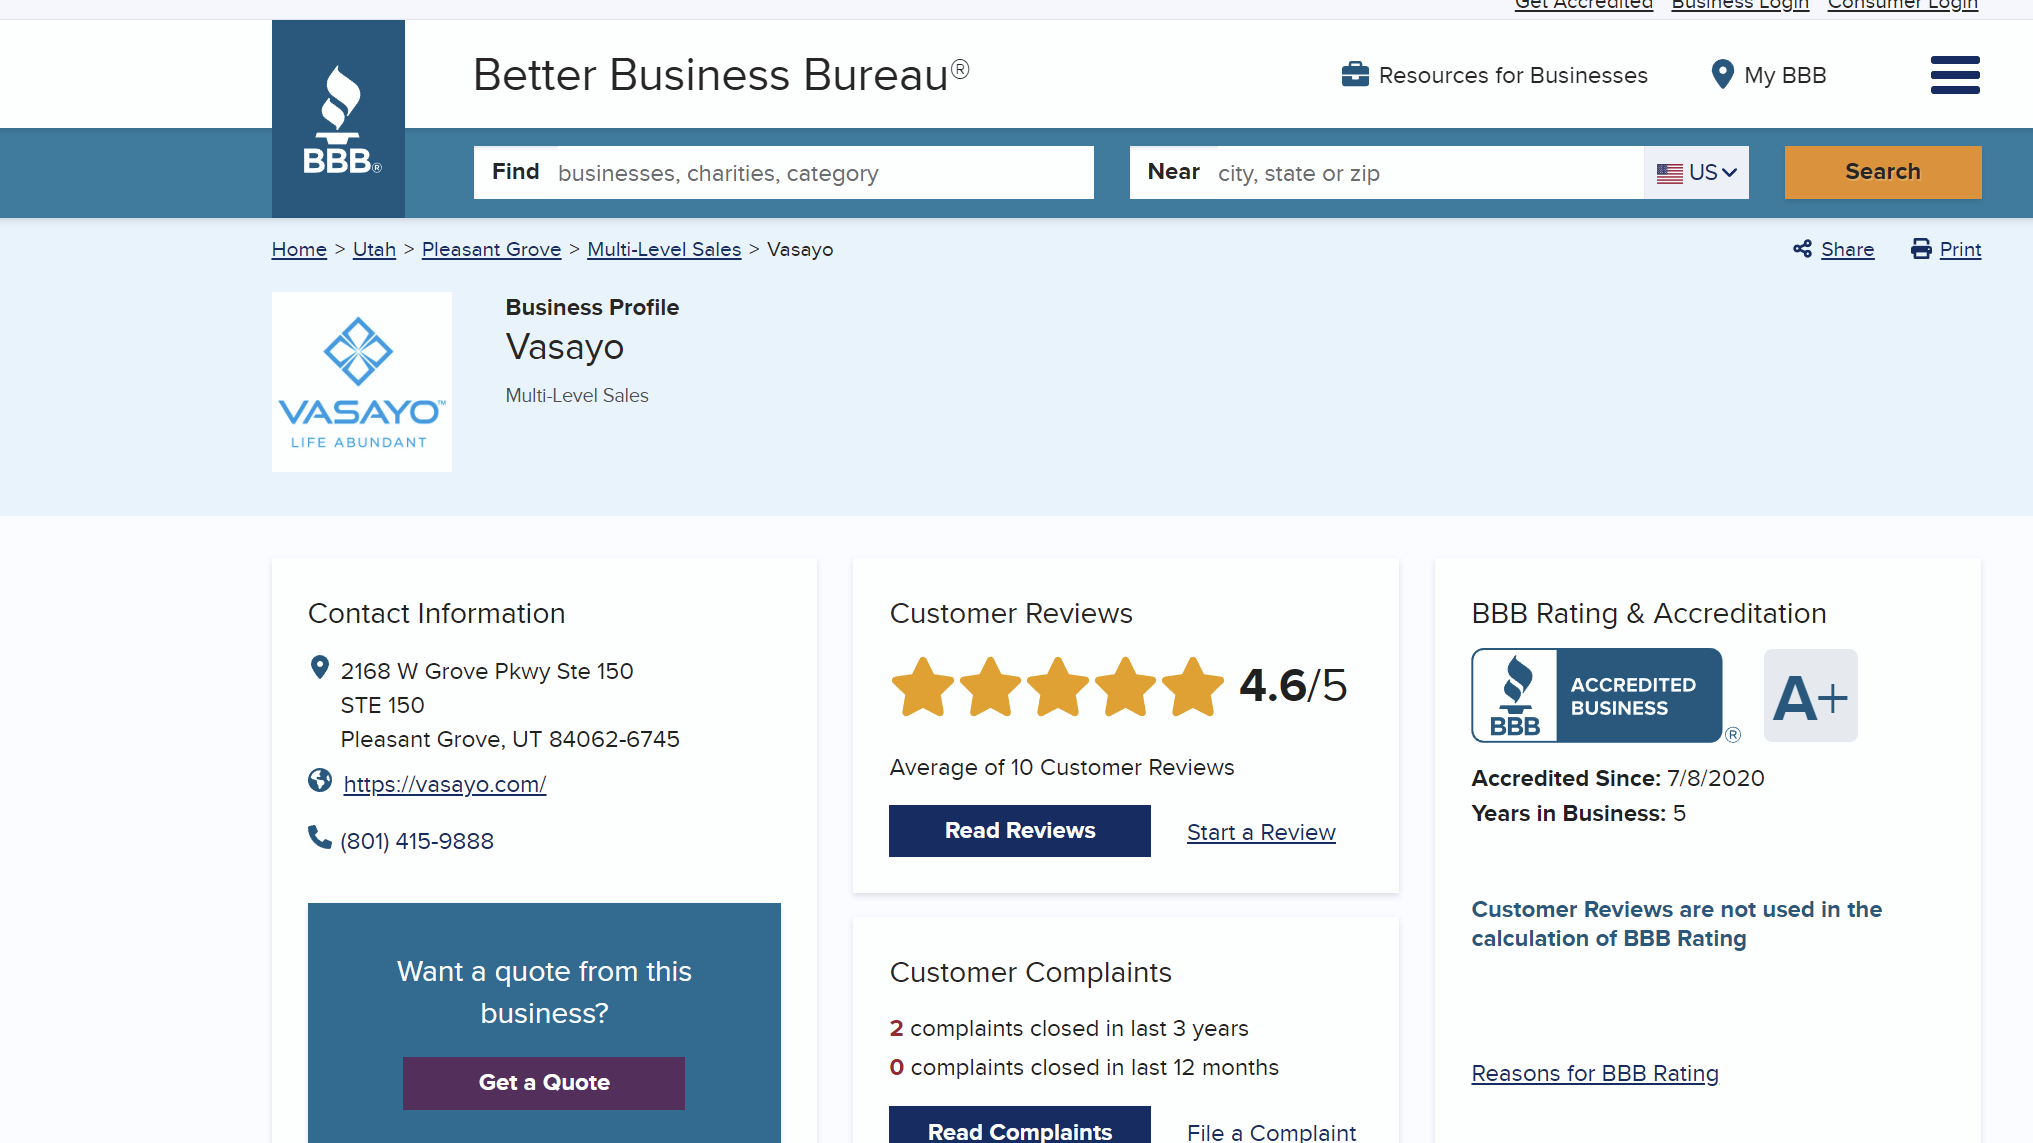Click the Share link
The image size is (2033, 1143).
pyautogui.click(x=1847, y=249)
